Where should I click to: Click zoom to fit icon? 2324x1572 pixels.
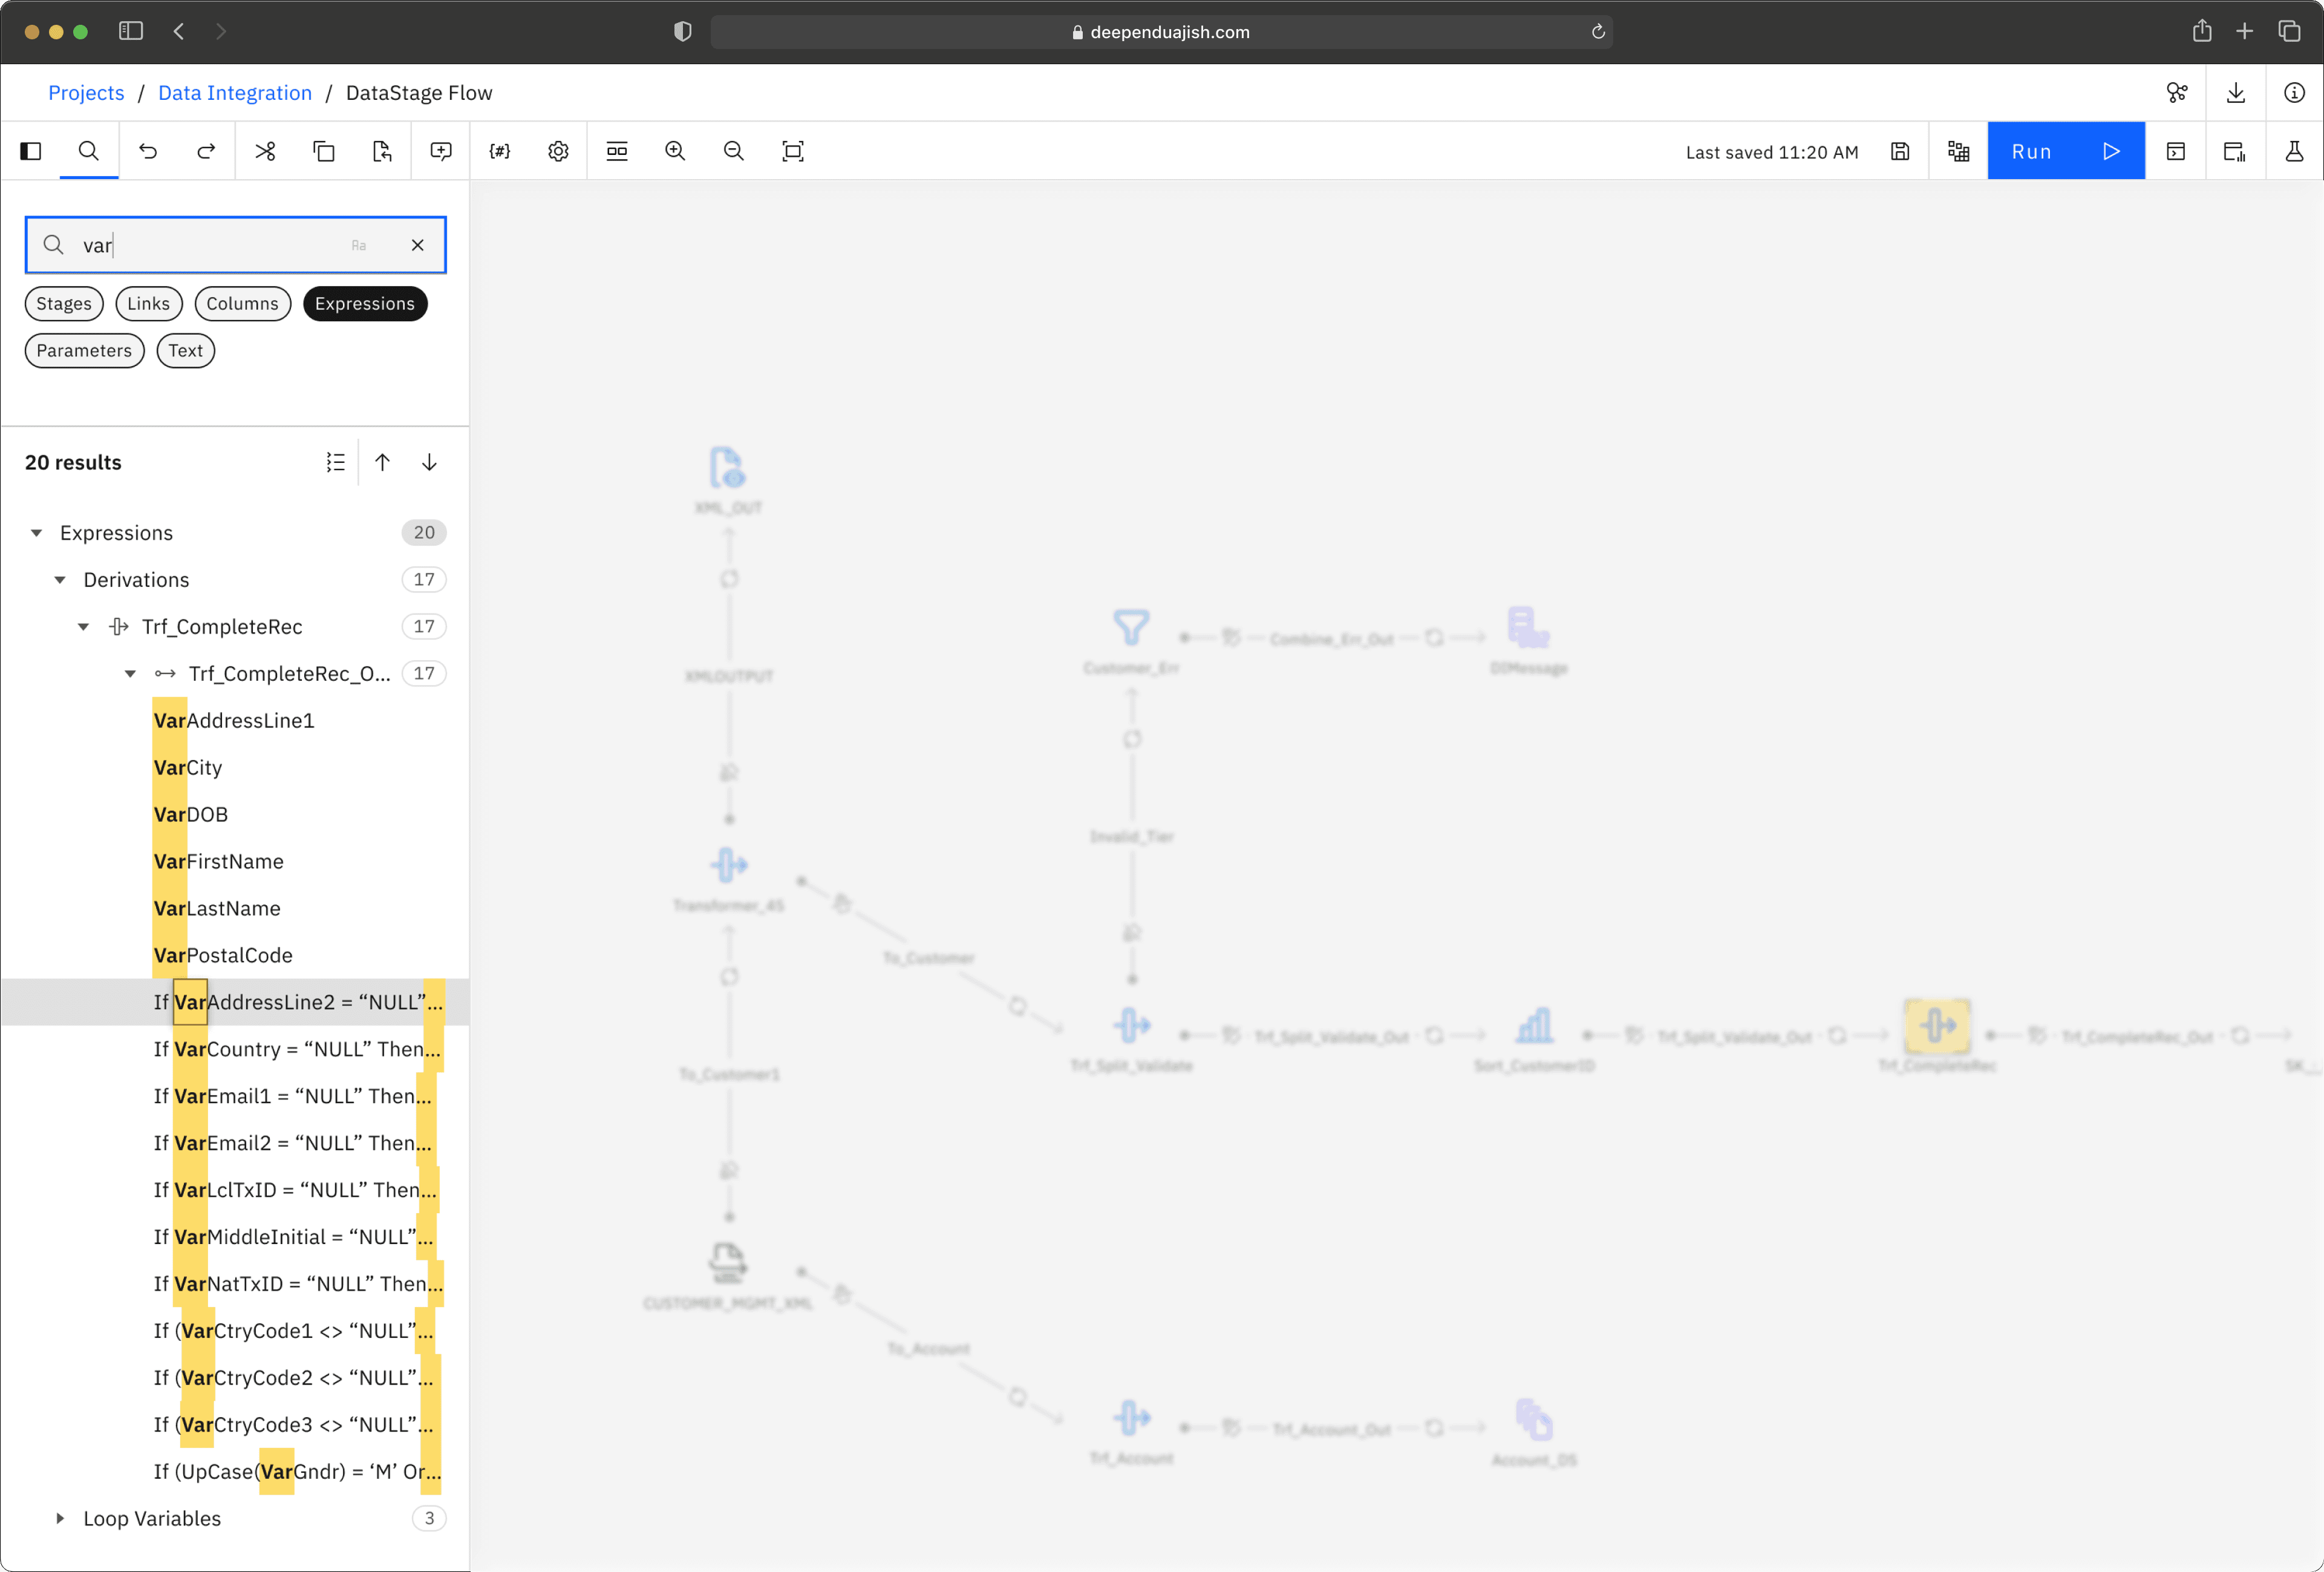coord(792,151)
